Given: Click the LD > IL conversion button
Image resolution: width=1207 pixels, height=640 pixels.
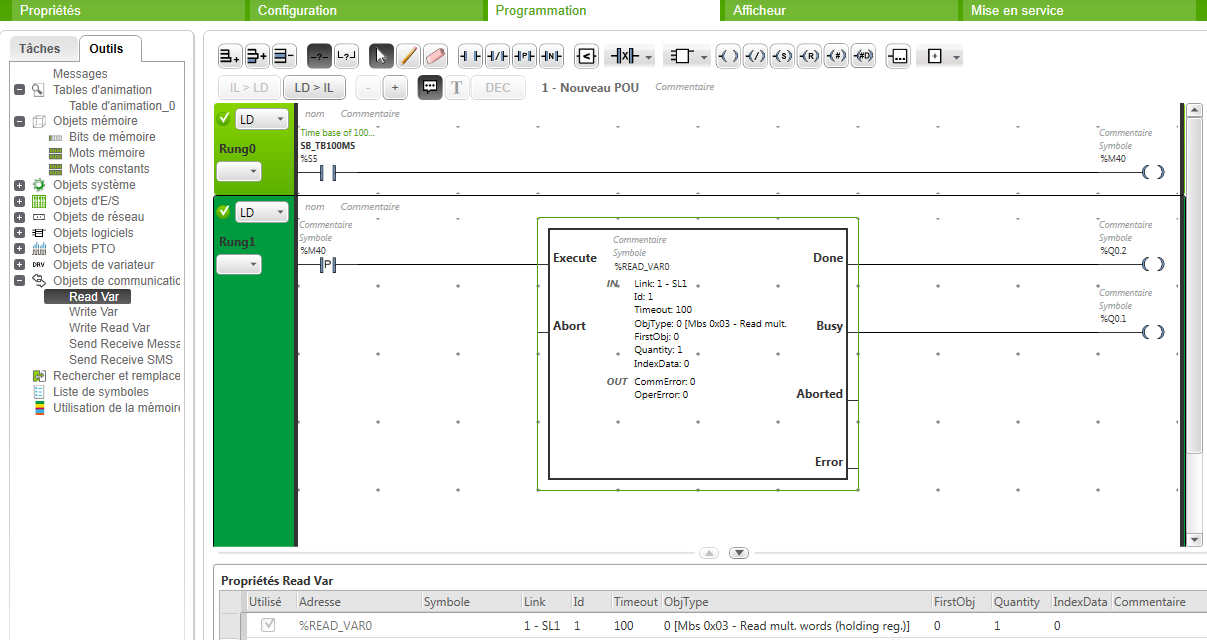Looking at the screenshot, I should [313, 88].
